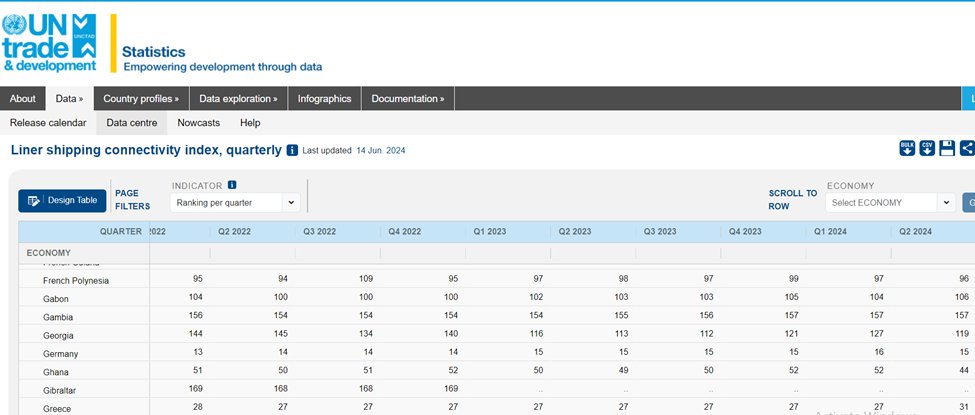Expand the Ranking per quarter dropdown
The image size is (975, 415).
click(x=235, y=202)
